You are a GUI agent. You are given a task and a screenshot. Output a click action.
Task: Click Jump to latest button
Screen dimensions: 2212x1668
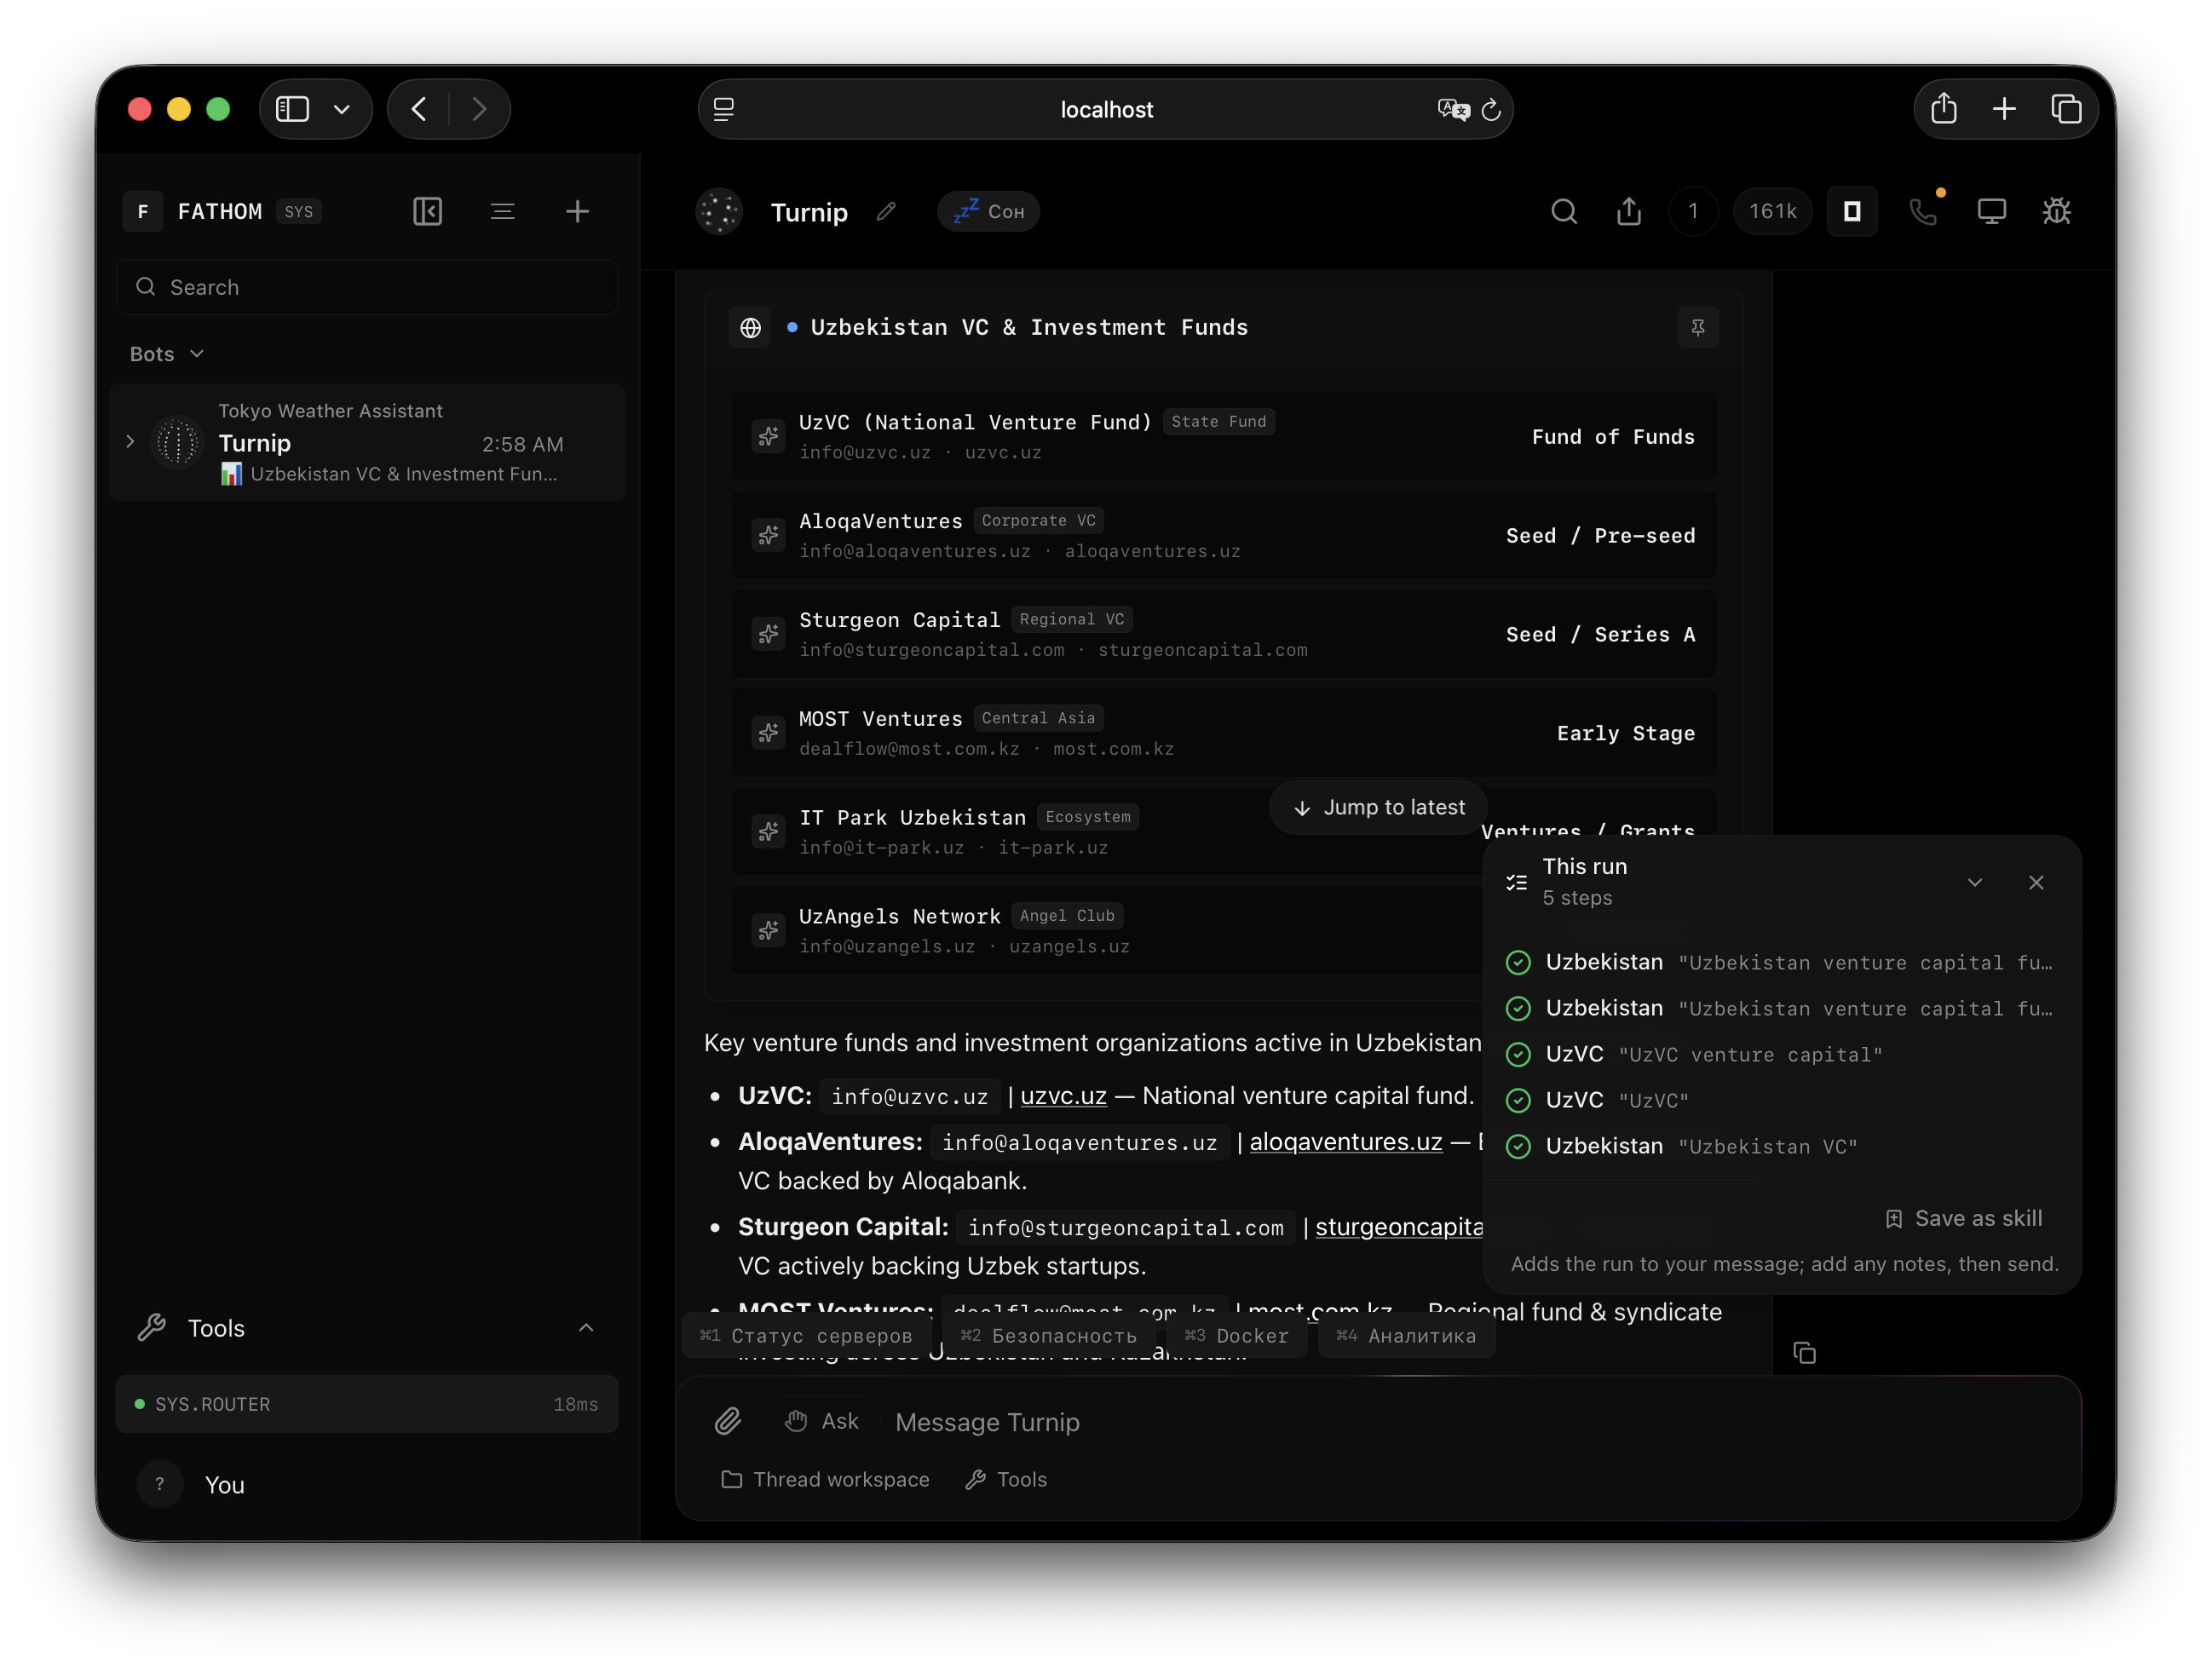click(1378, 807)
